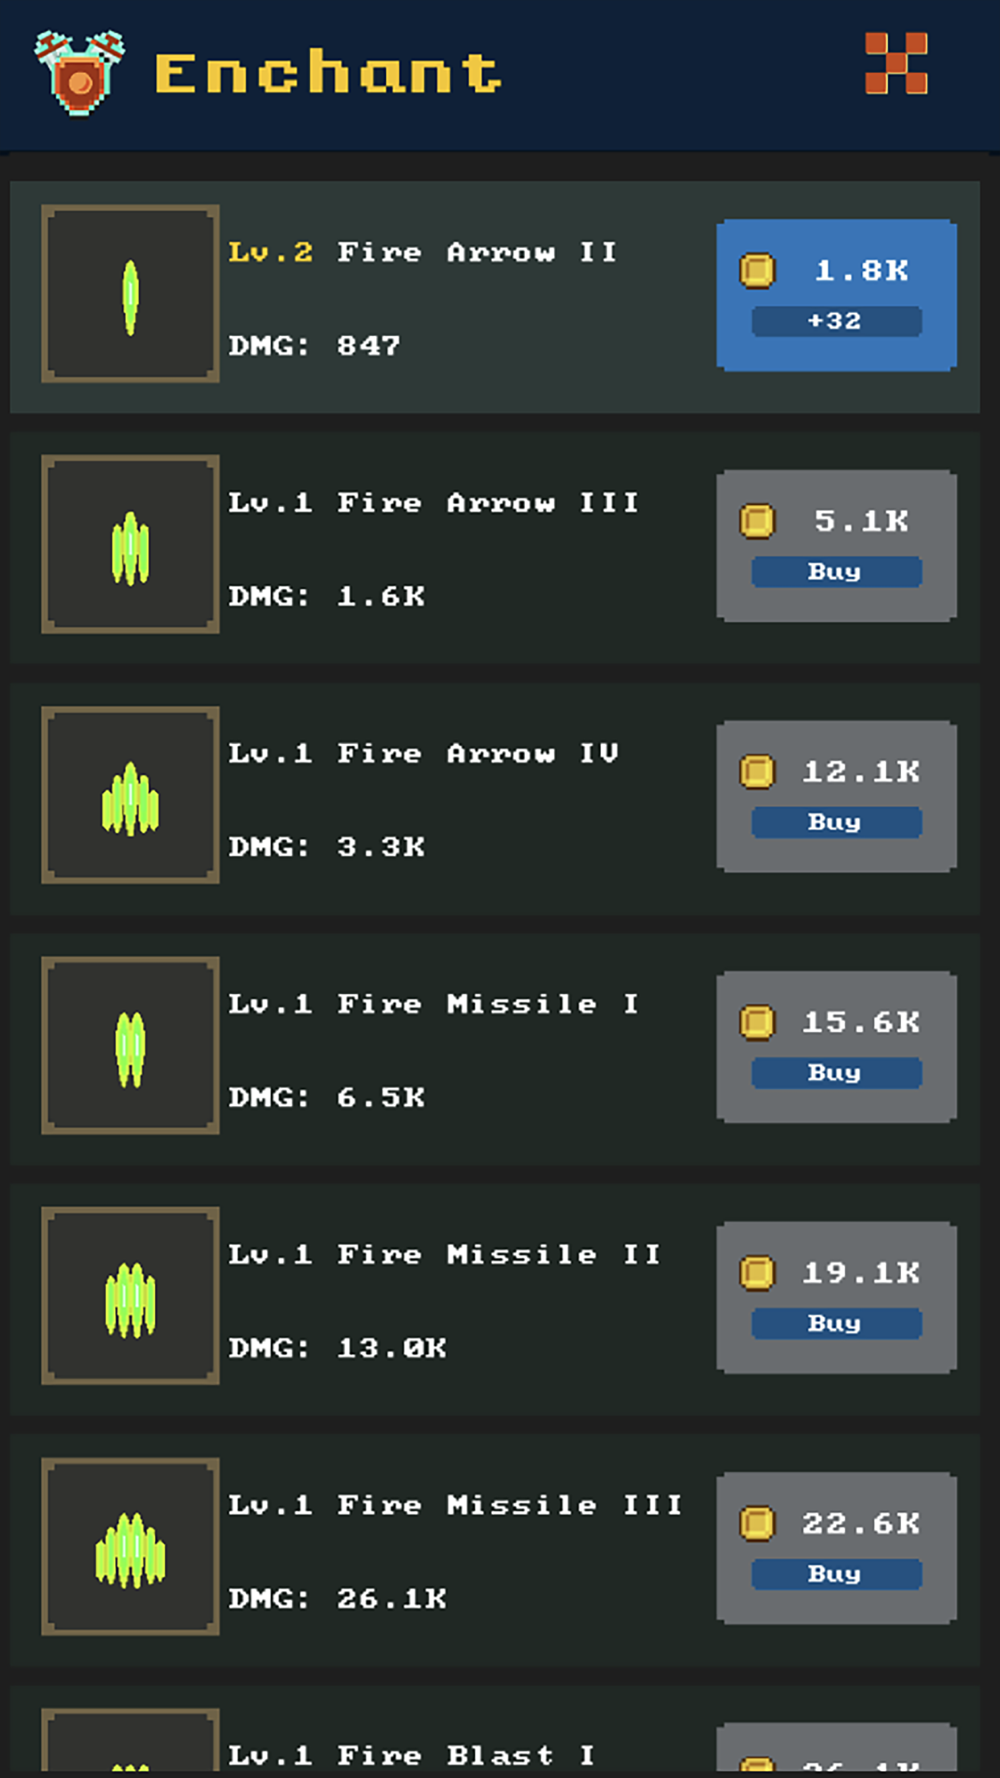Select the Fire Arrow II spell icon
The height and width of the screenshot is (1778, 1000).
click(x=130, y=294)
